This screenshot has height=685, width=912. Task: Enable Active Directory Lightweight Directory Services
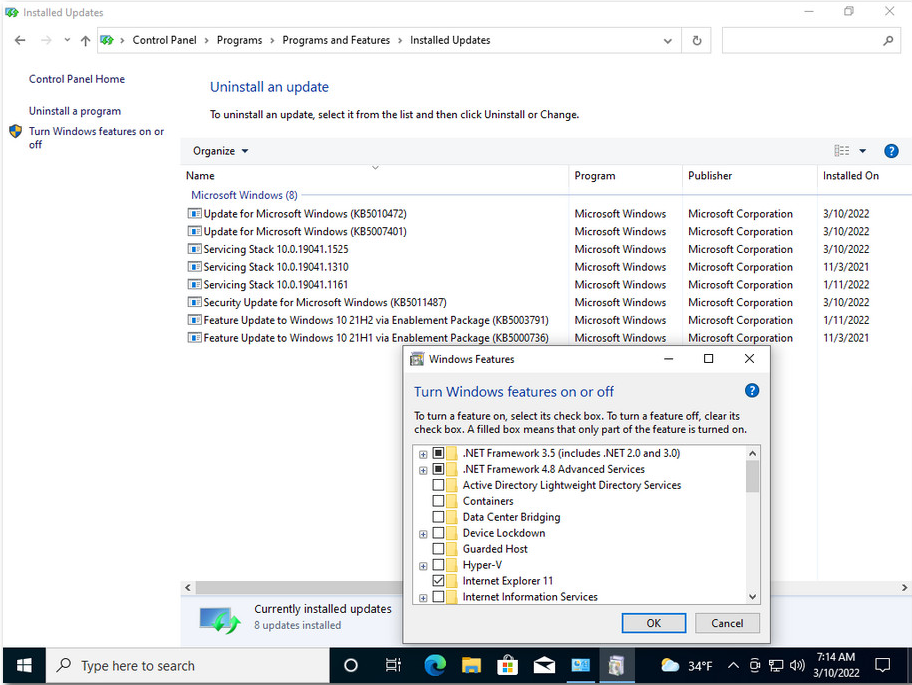tap(439, 485)
